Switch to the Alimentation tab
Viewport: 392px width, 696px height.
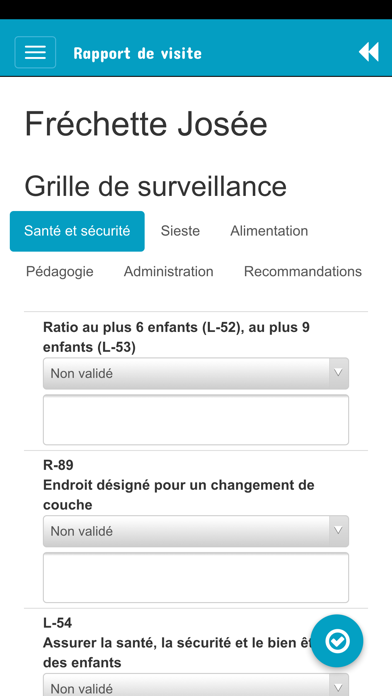269,231
